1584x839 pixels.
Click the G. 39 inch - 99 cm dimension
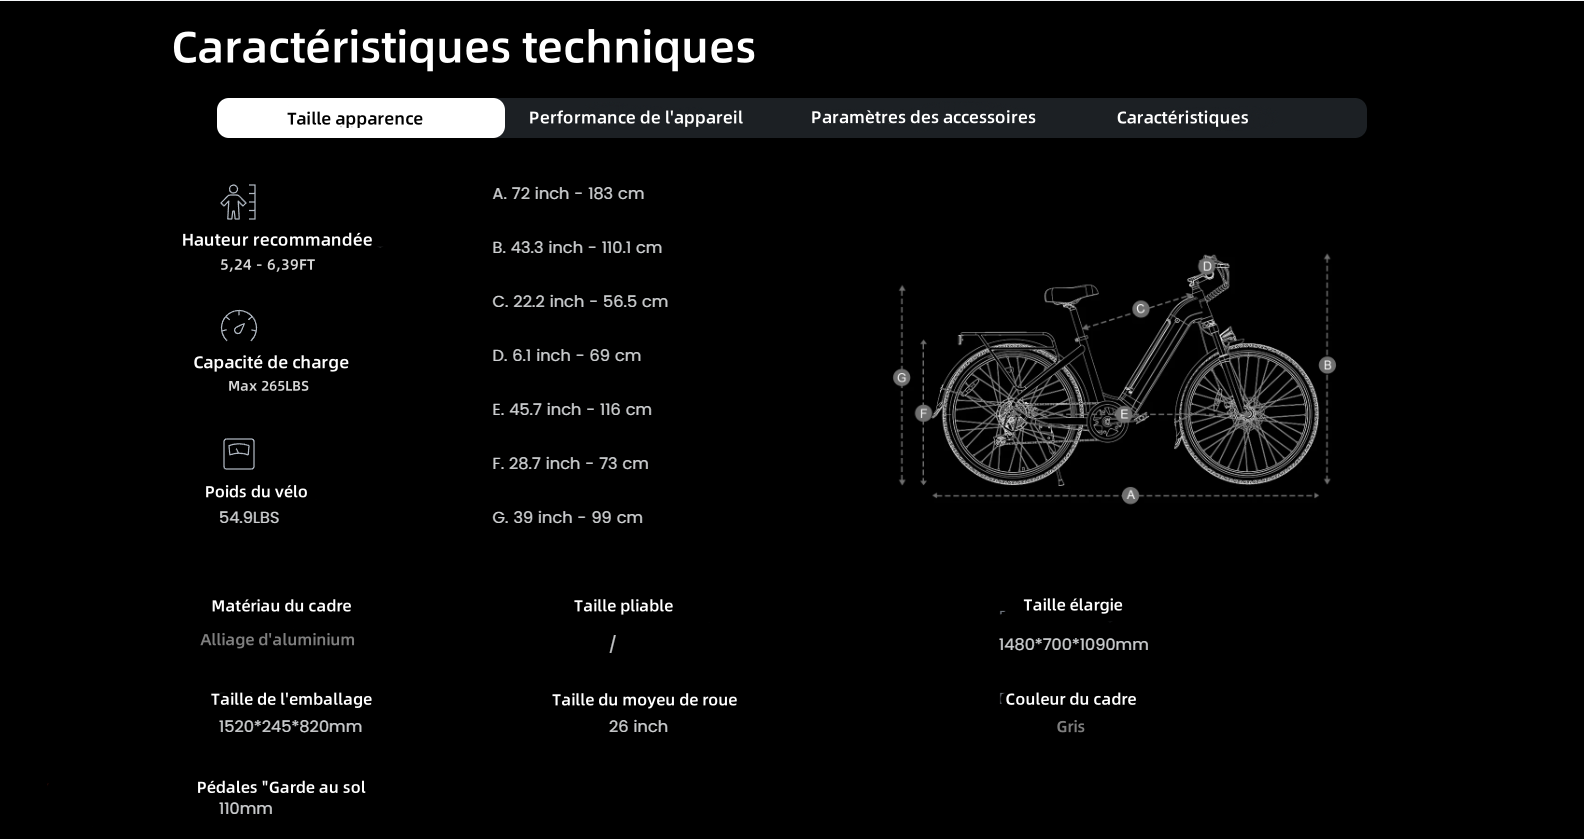pyautogui.click(x=567, y=518)
